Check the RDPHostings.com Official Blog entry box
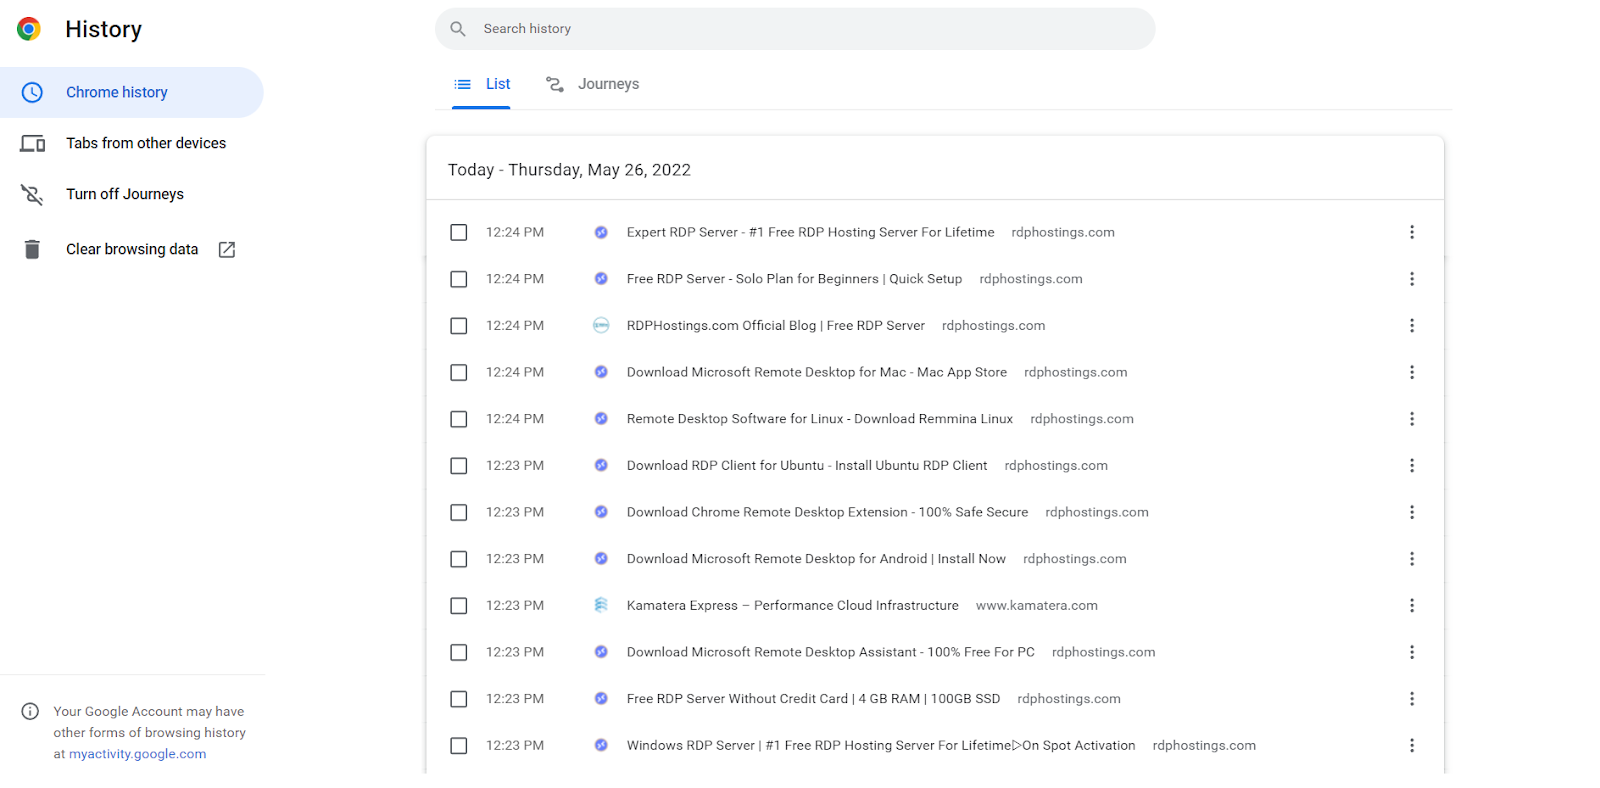The image size is (1600, 788). point(459,325)
